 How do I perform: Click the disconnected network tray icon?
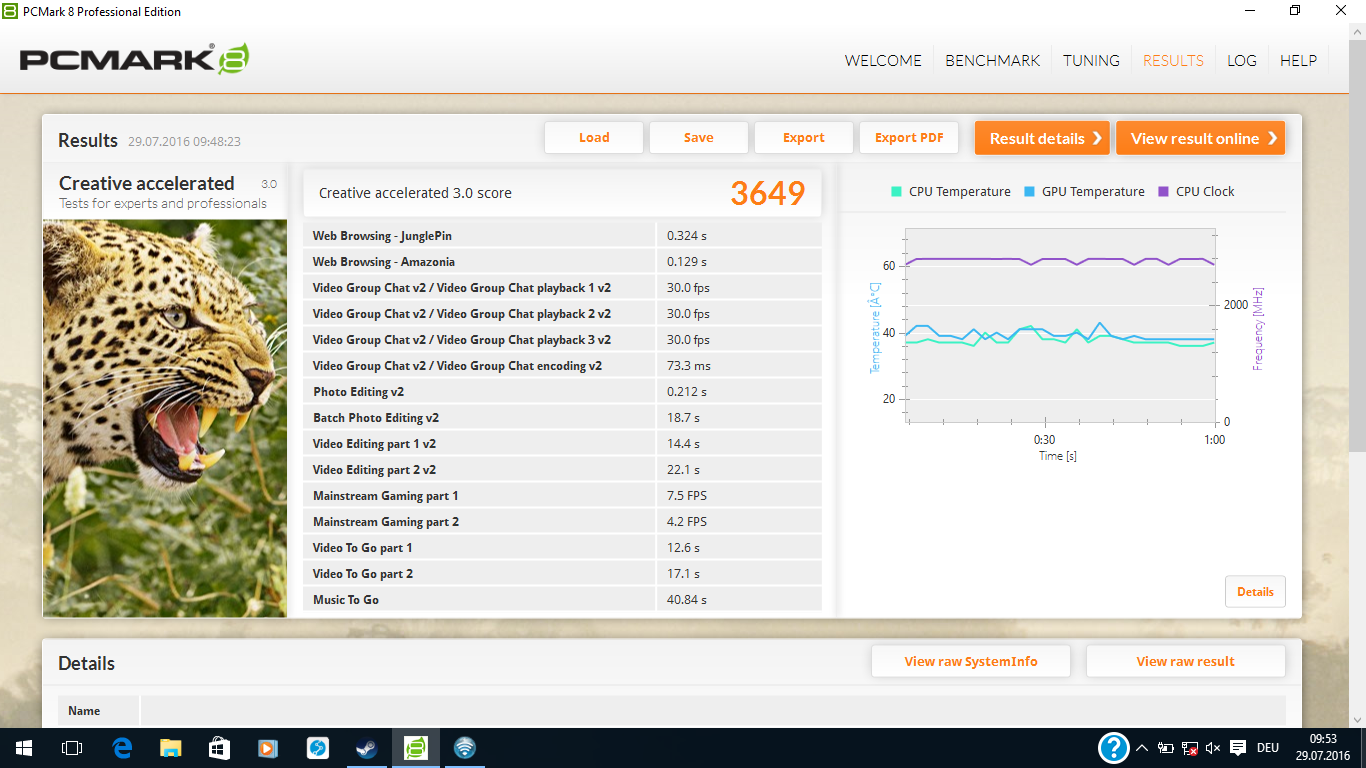pyautogui.click(x=1190, y=748)
